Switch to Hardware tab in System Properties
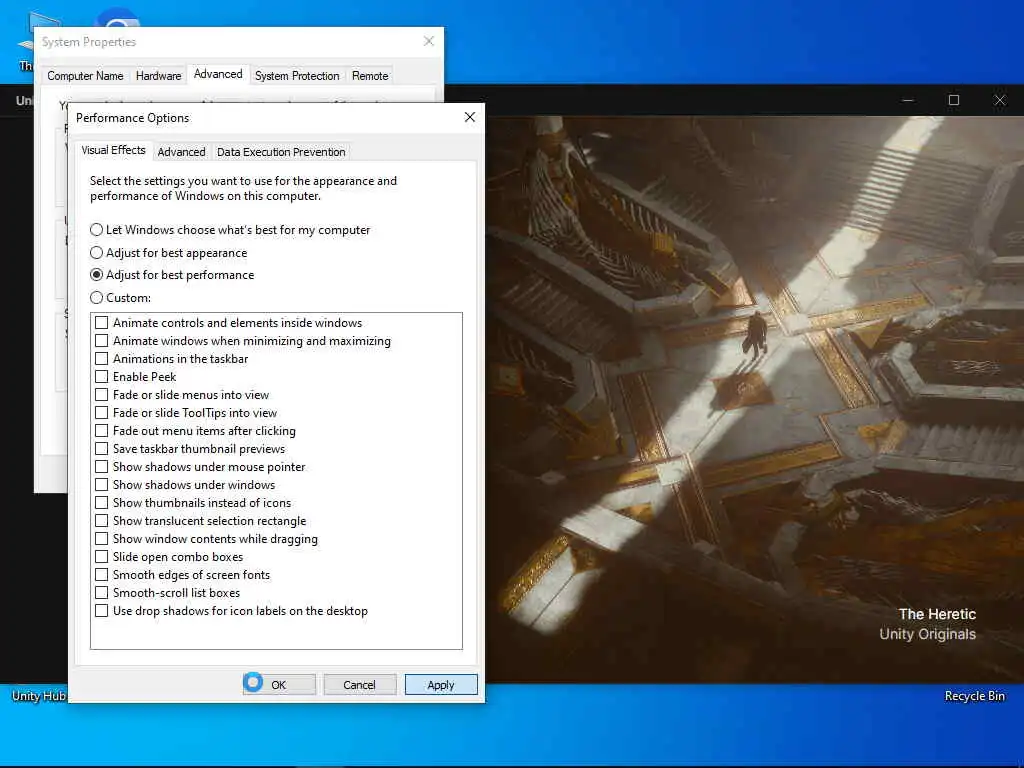Screen dimensions: 1024x768 point(159,76)
